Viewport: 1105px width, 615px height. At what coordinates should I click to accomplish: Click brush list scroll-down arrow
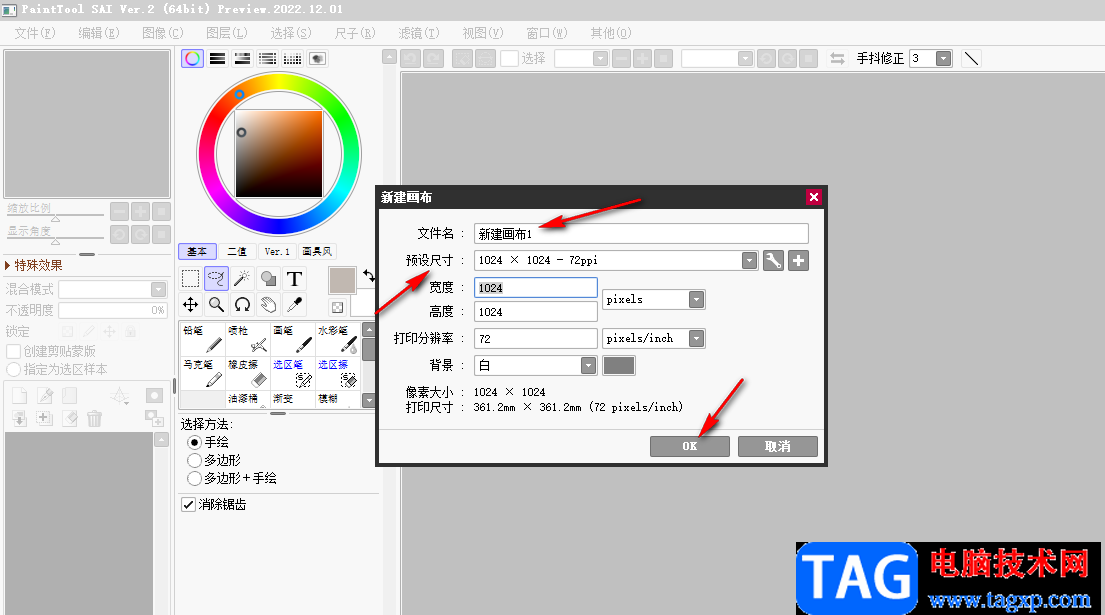click(x=369, y=400)
